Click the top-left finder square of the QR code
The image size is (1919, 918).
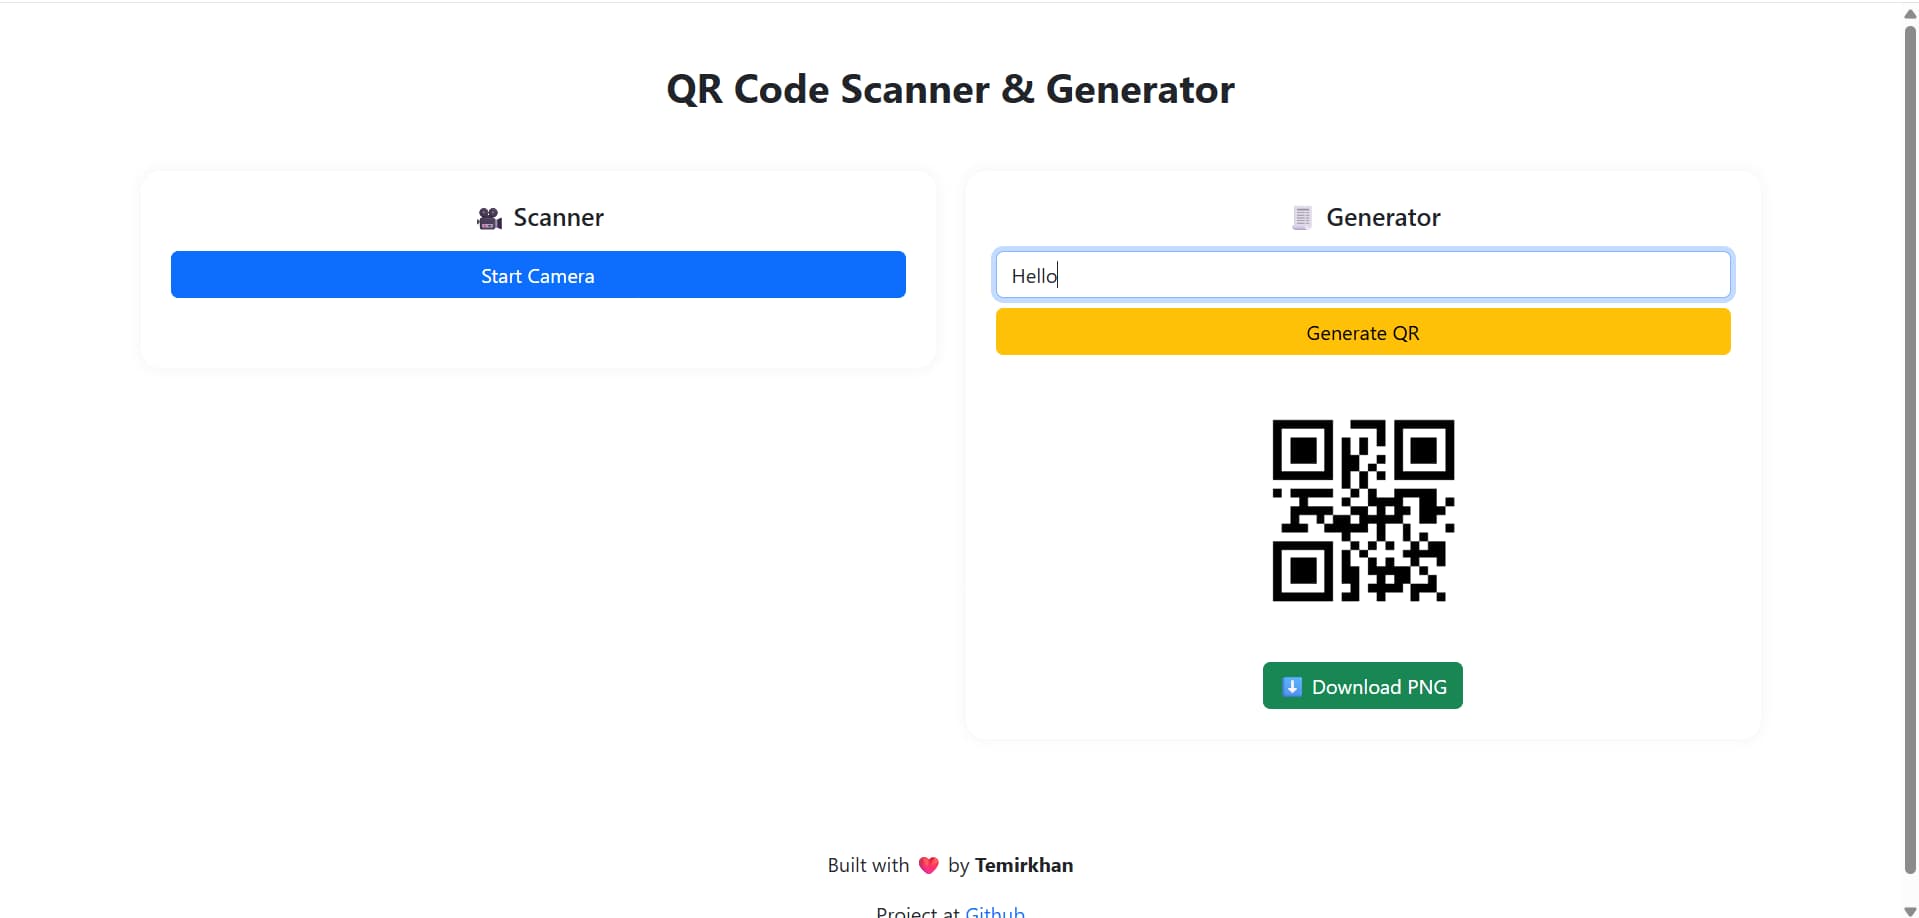[x=1302, y=450]
